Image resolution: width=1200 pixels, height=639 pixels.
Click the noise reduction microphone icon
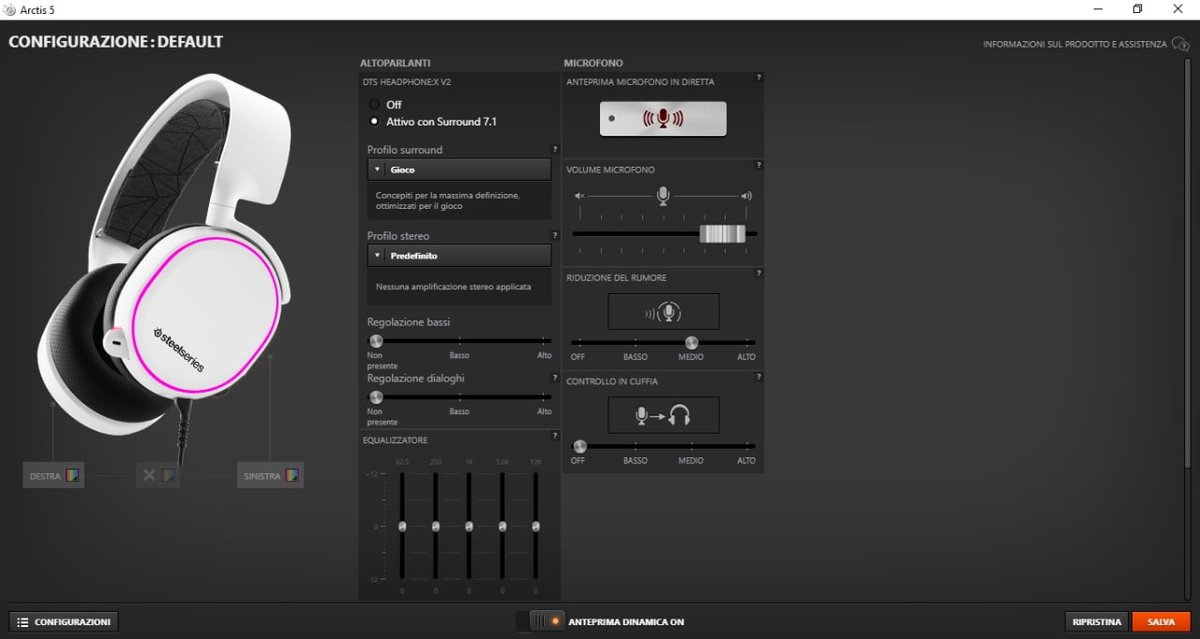click(x=664, y=311)
